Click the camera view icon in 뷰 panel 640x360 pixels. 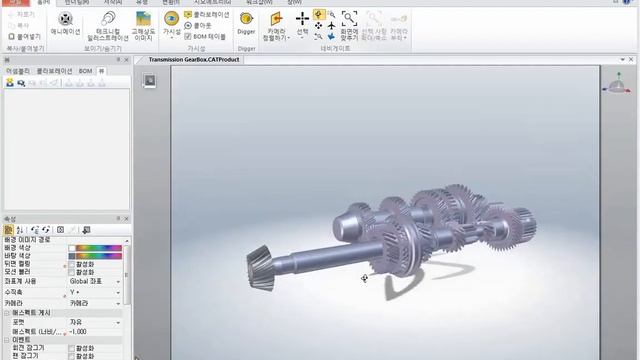(21, 83)
